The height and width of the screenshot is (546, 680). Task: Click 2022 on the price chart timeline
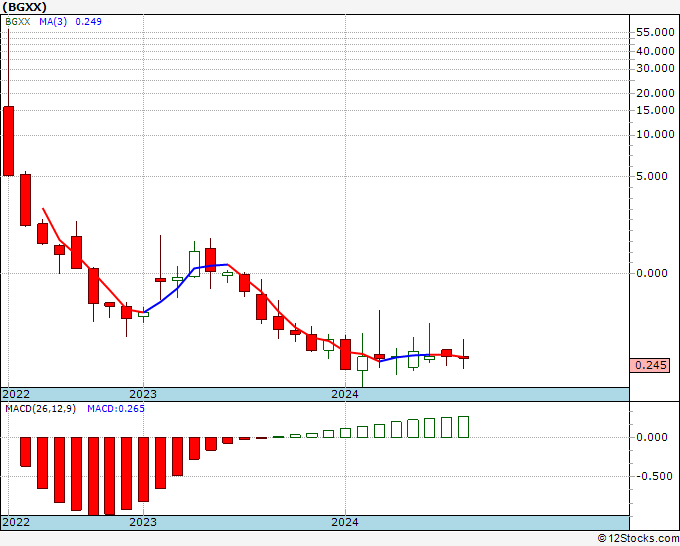point(16,394)
